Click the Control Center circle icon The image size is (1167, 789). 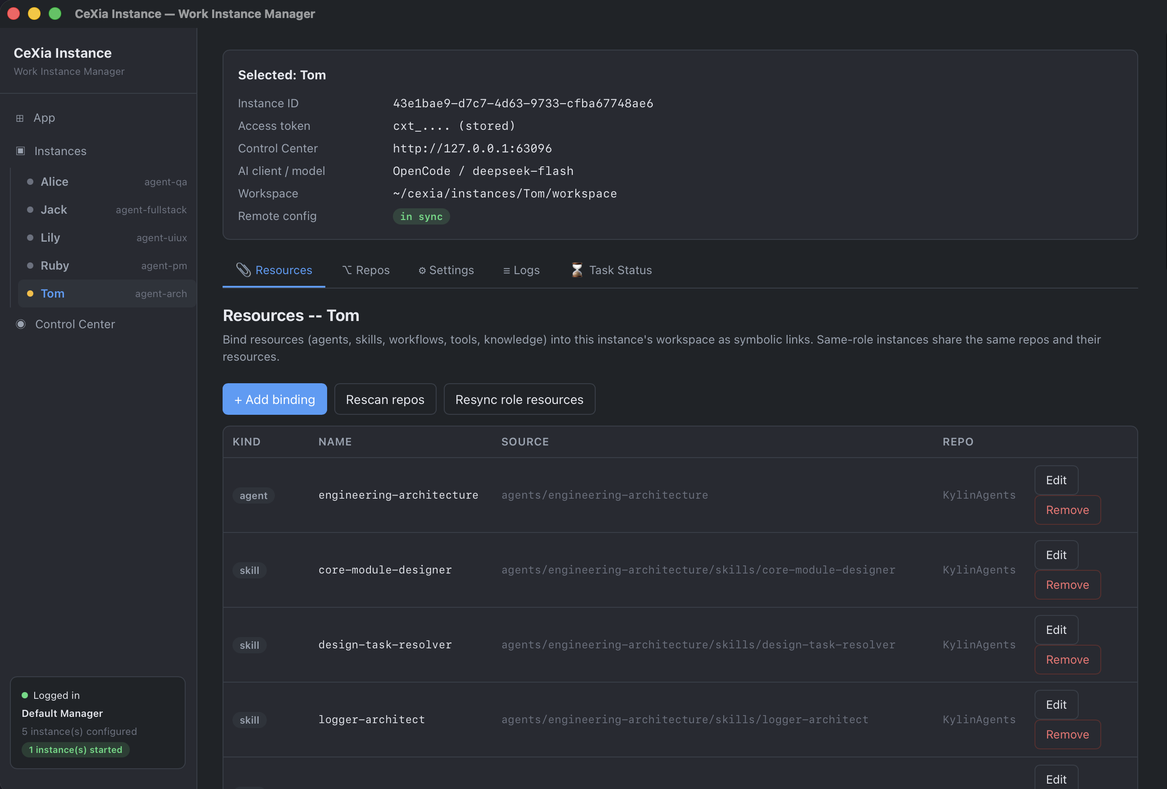[21, 325]
